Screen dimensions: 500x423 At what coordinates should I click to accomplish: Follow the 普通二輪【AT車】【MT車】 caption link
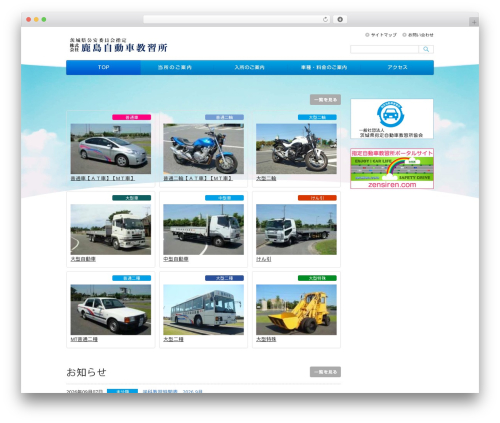198,179
